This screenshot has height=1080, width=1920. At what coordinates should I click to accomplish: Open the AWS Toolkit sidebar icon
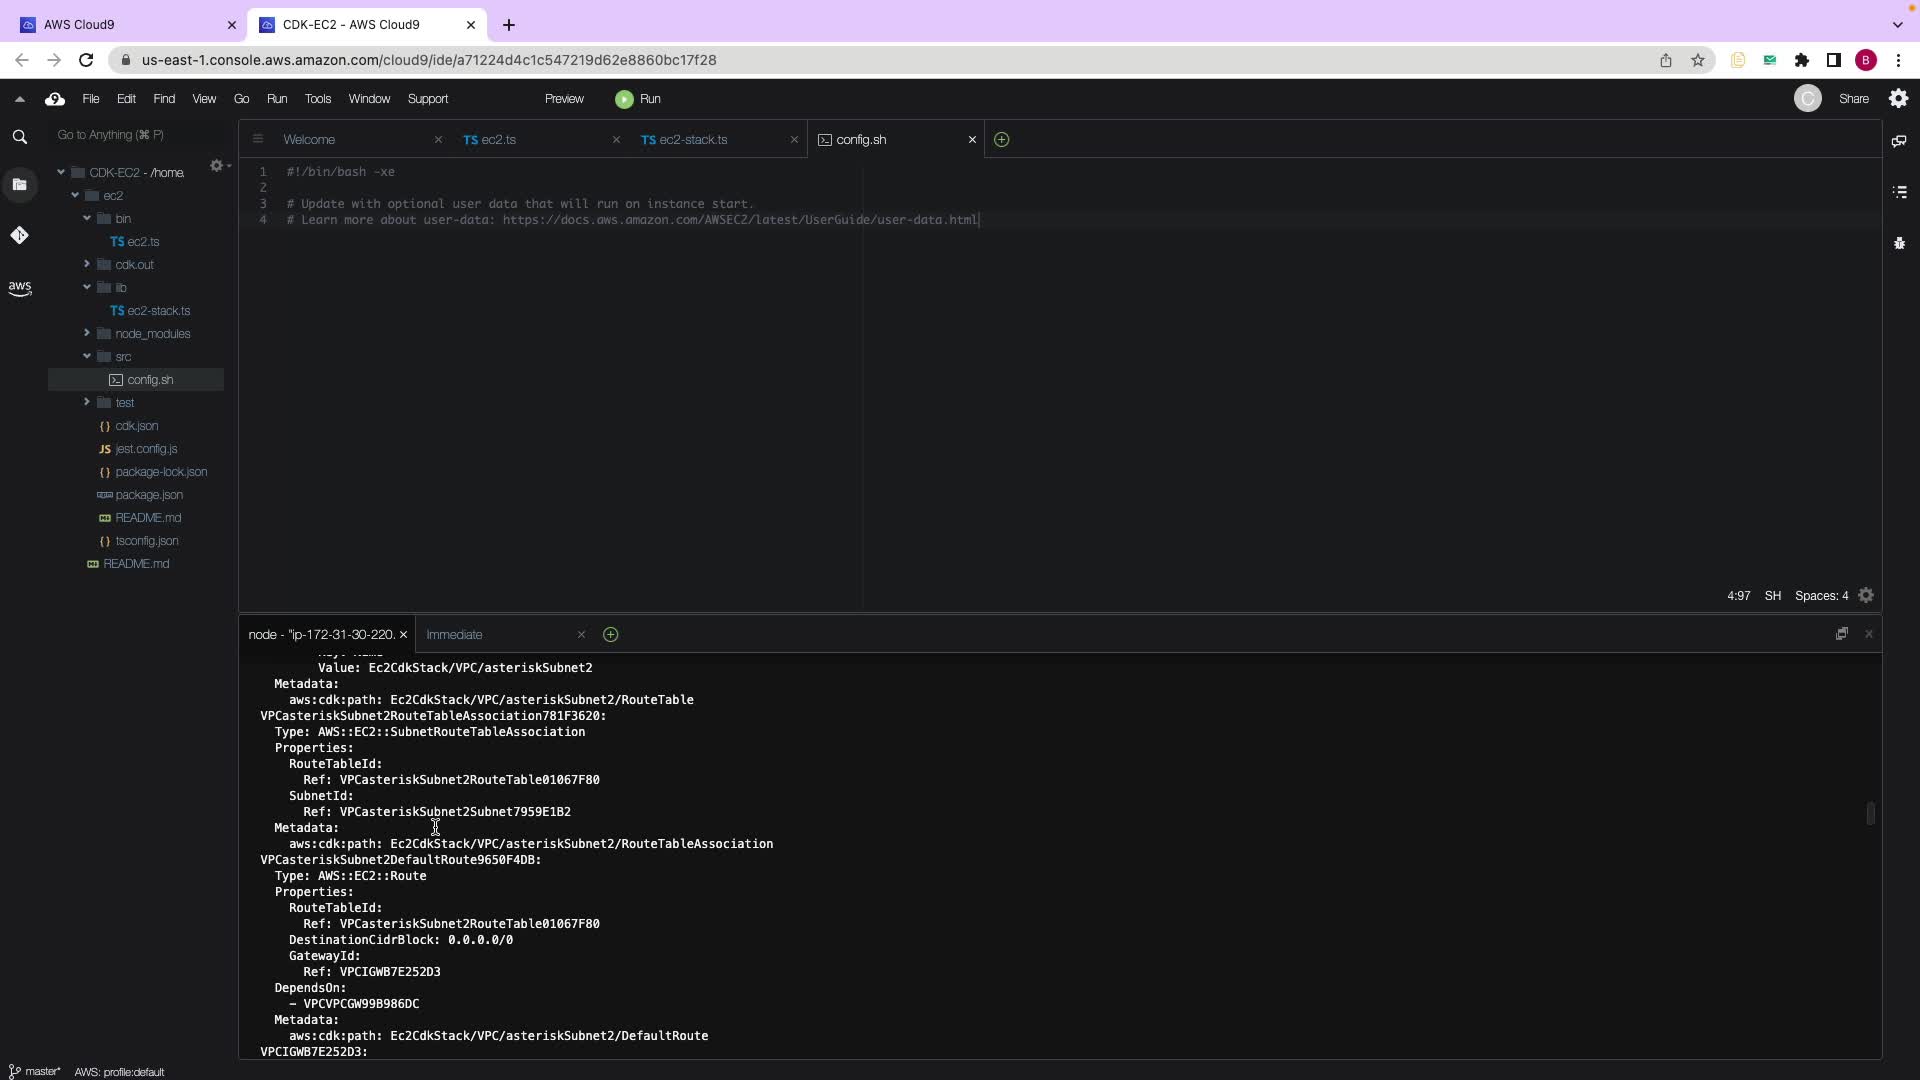(19, 288)
